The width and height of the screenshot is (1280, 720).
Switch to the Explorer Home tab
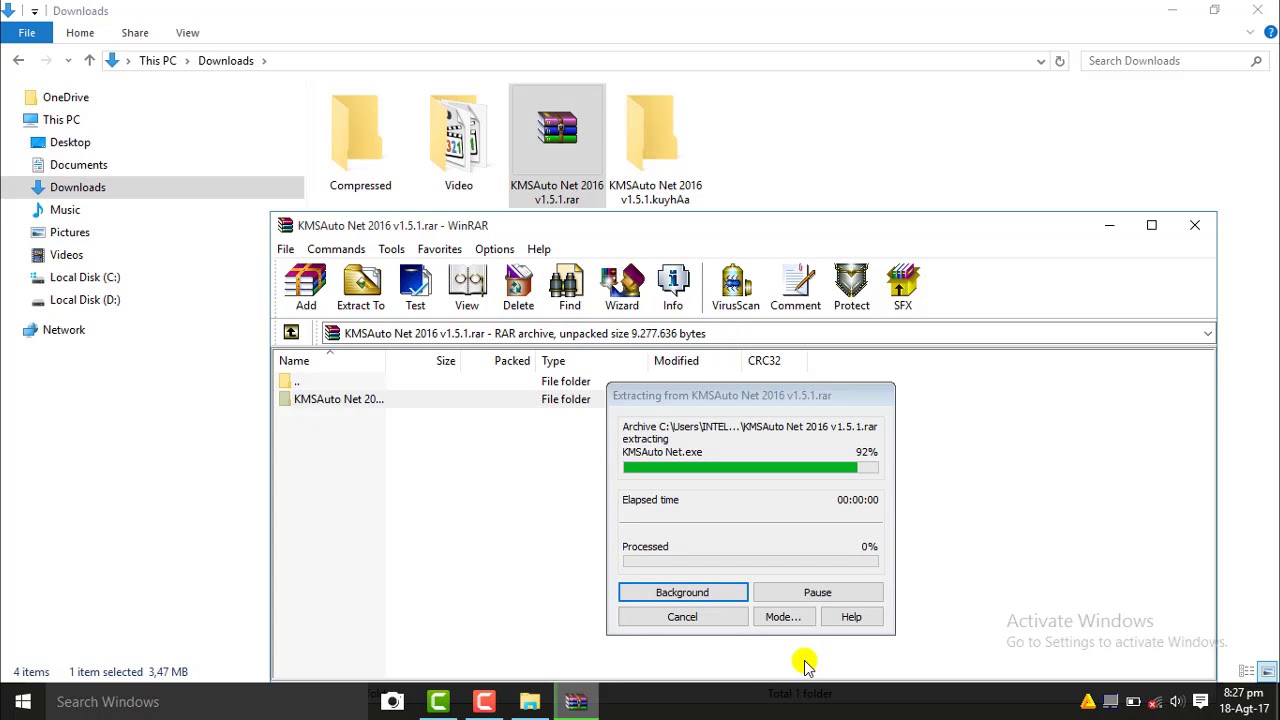point(80,33)
